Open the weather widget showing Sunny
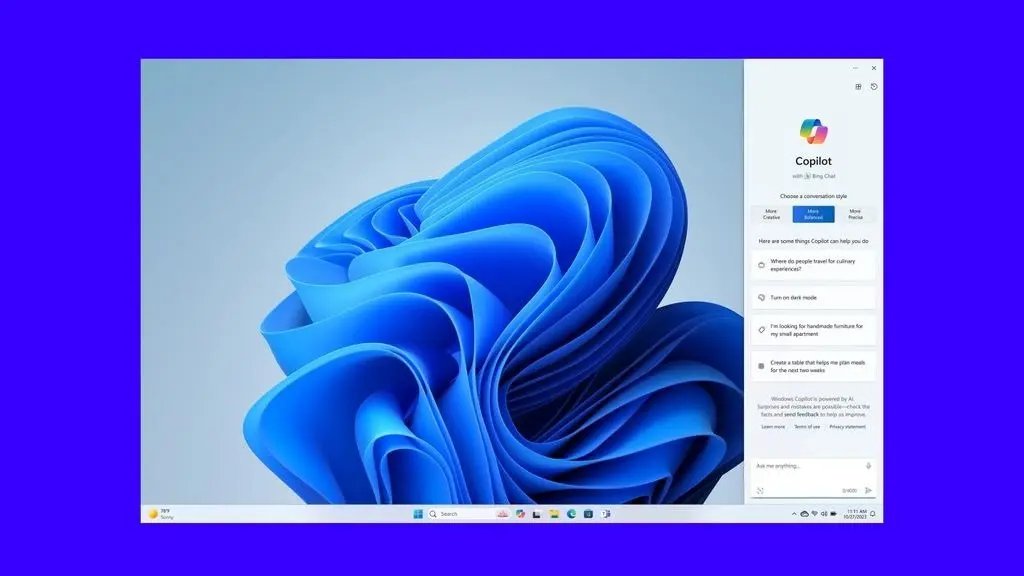The width and height of the screenshot is (1024, 576). [x=161, y=514]
